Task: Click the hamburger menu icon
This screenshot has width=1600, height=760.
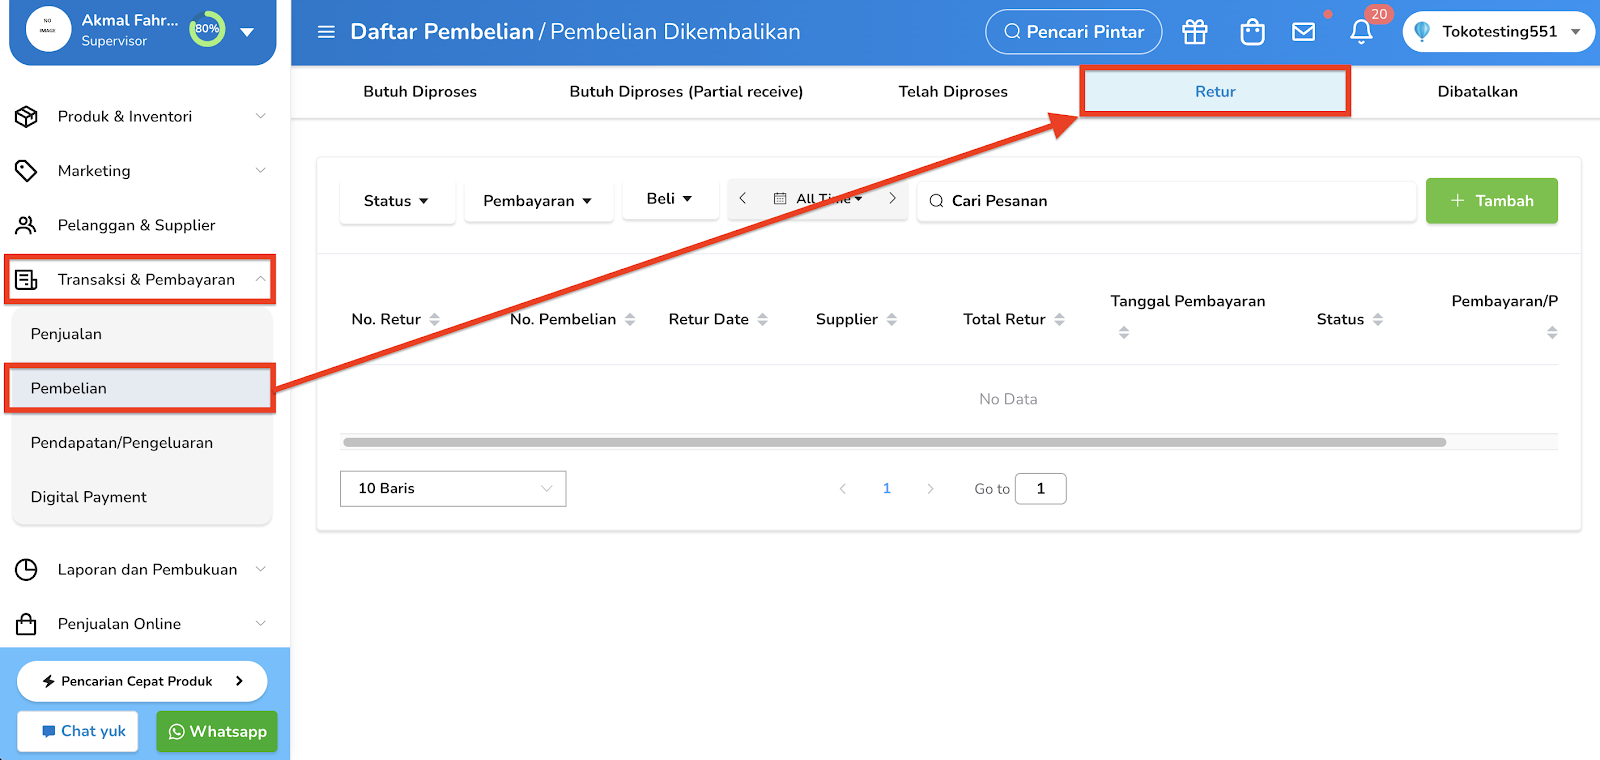Action: (x=326, y=32)
